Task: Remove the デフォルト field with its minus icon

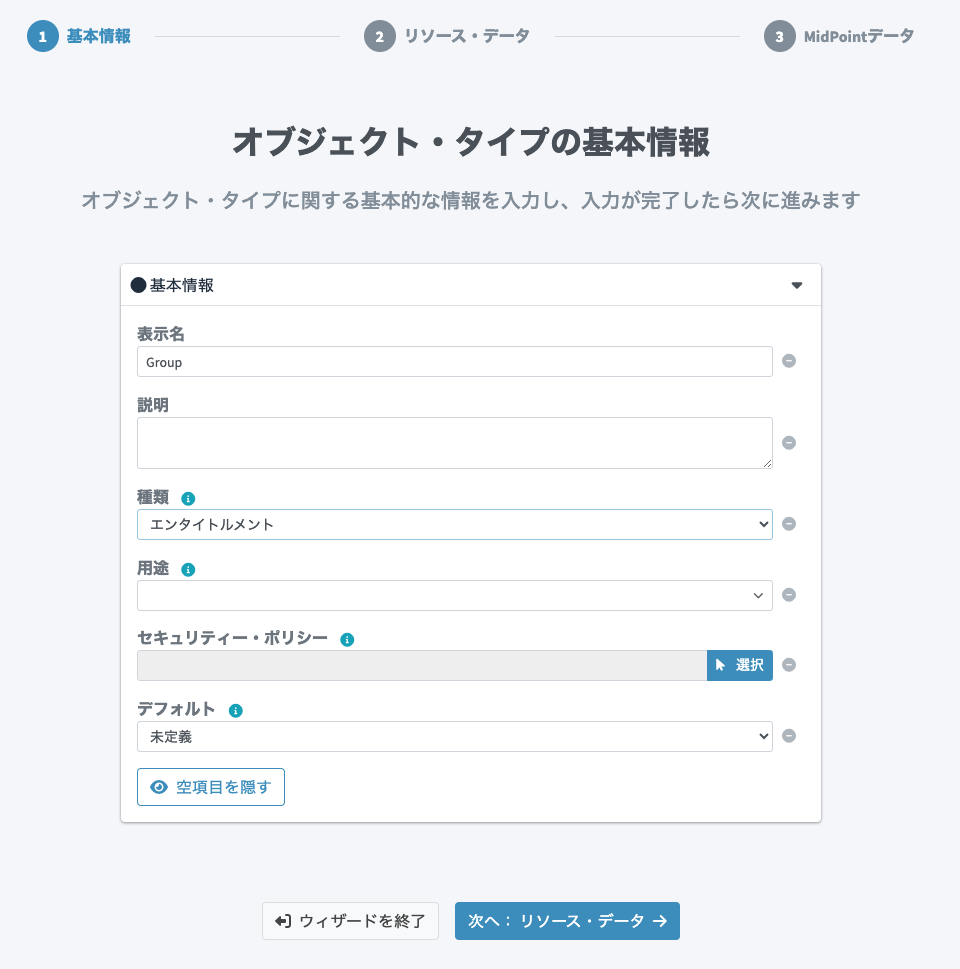Action: pyautogui.click(x=789, y=736)
